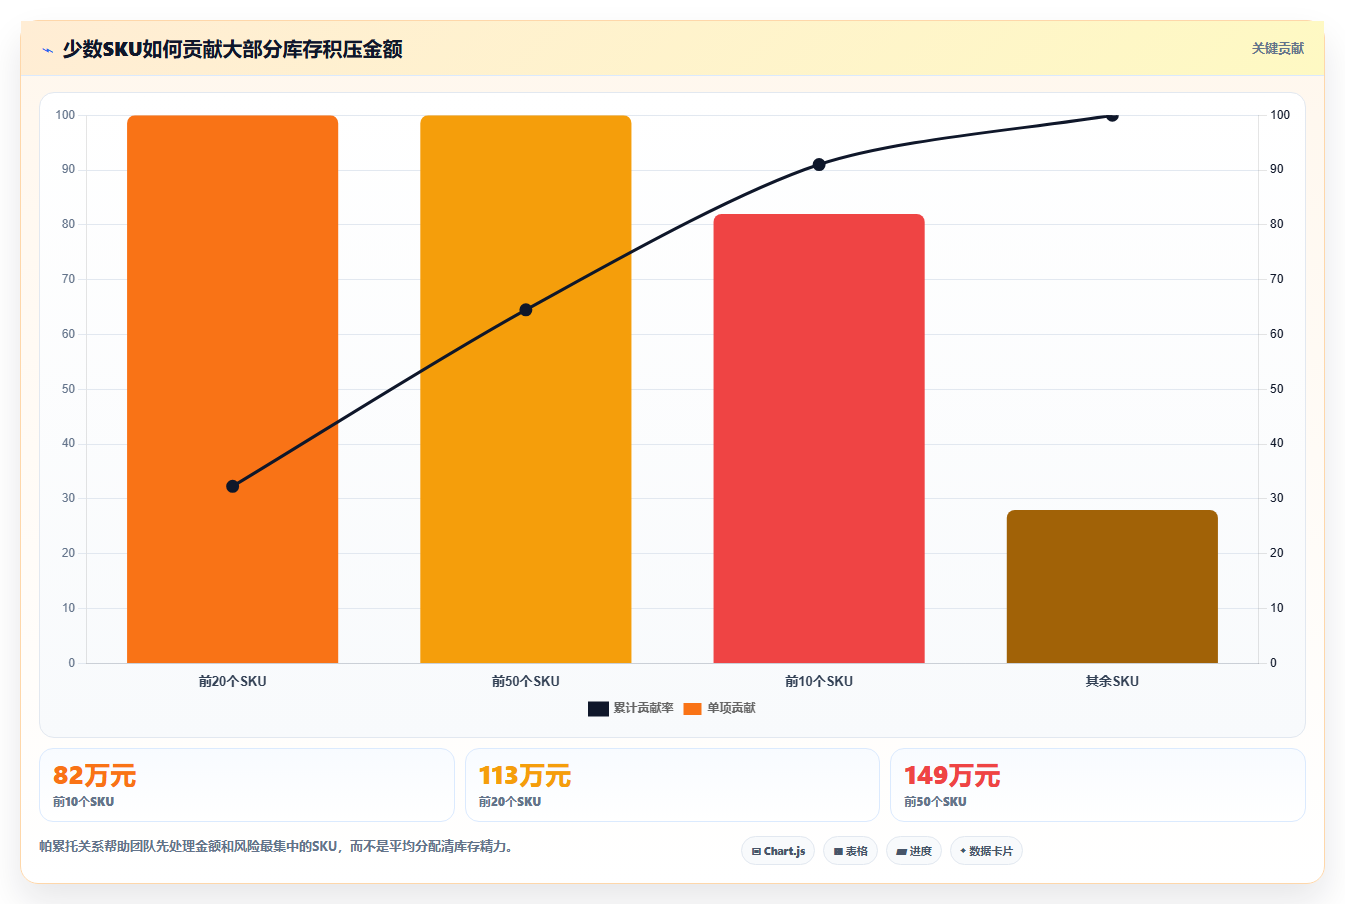This screenshot has width=1345, height=904.
Task: Click the 前10个SKU caption under 82万元
Action: click(x=83, y=802)
